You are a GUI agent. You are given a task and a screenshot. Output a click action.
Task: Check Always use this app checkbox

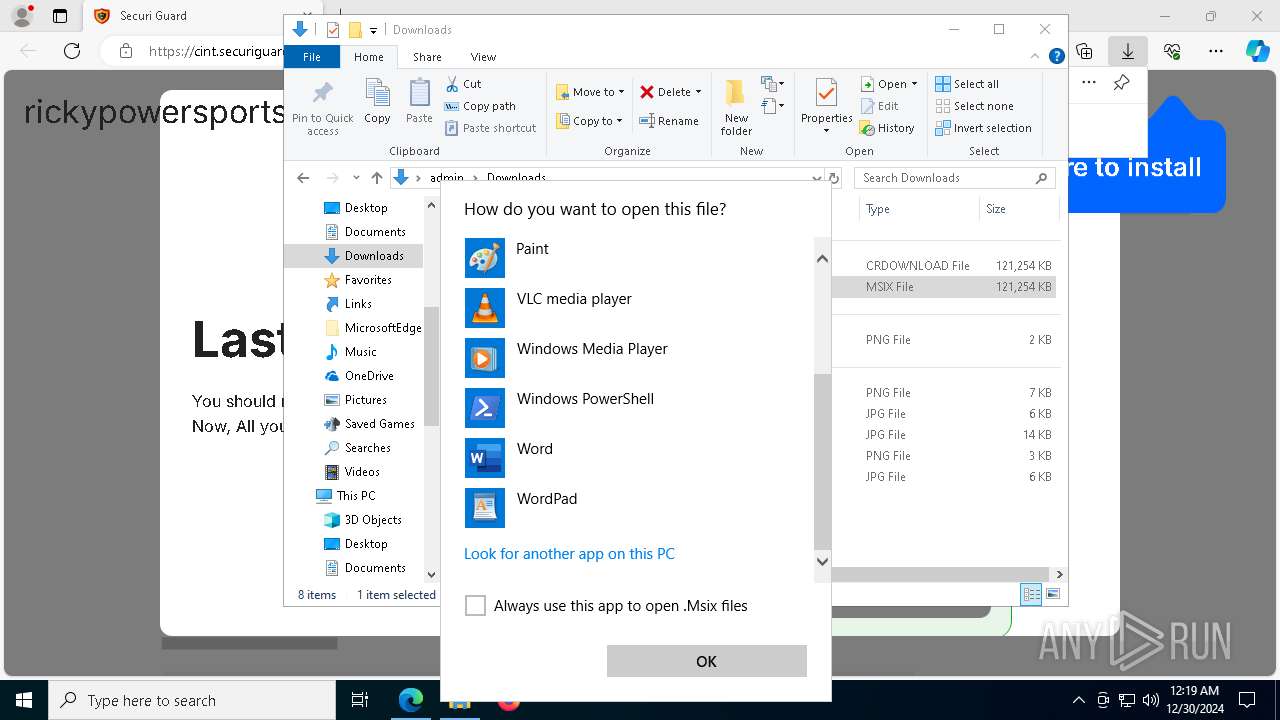pyautogui.click(x=475, y=606)
